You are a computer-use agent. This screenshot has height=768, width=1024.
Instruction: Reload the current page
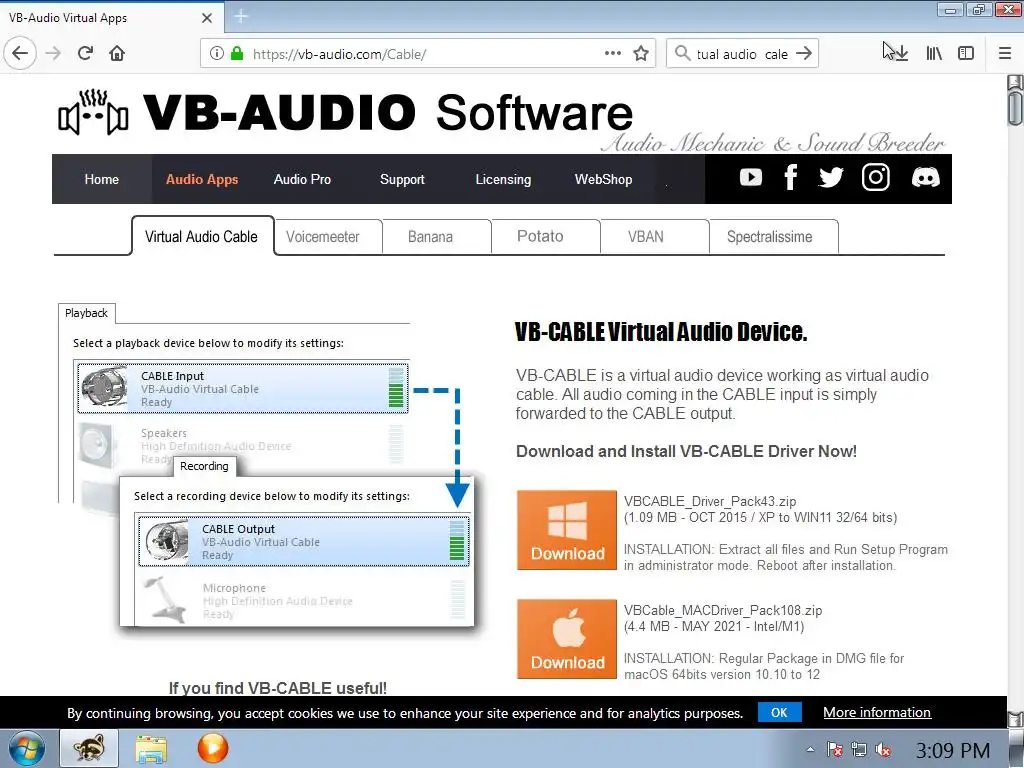pyautogui.click(x=86, y=54)
